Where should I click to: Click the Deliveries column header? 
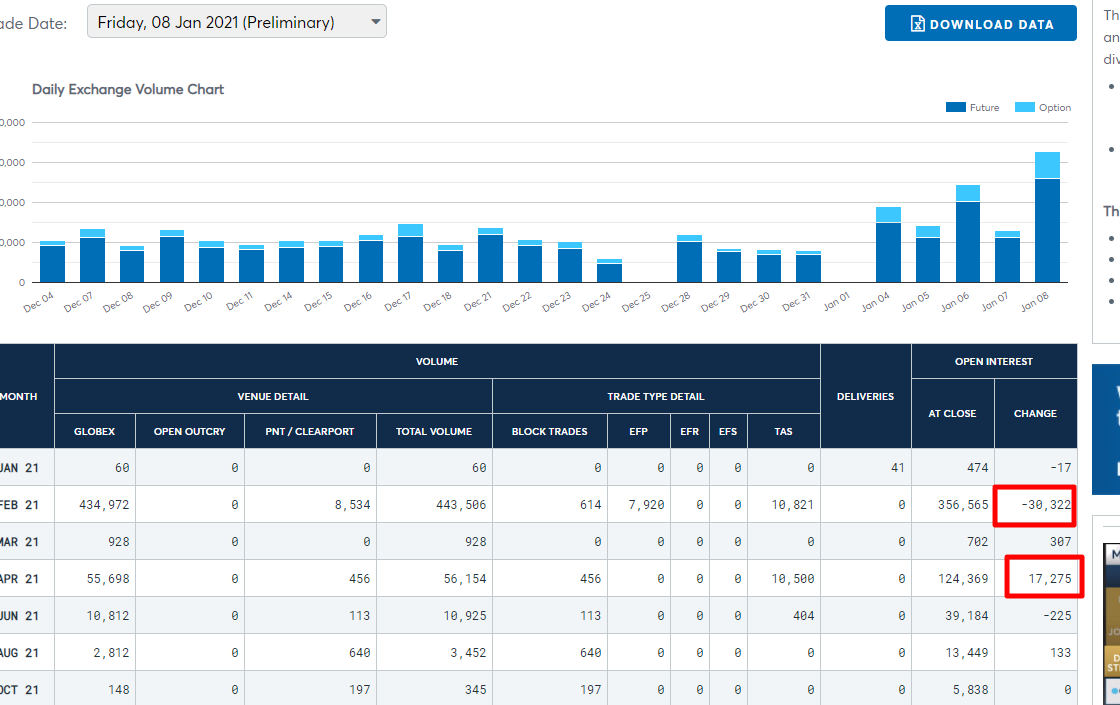[865, 396]
